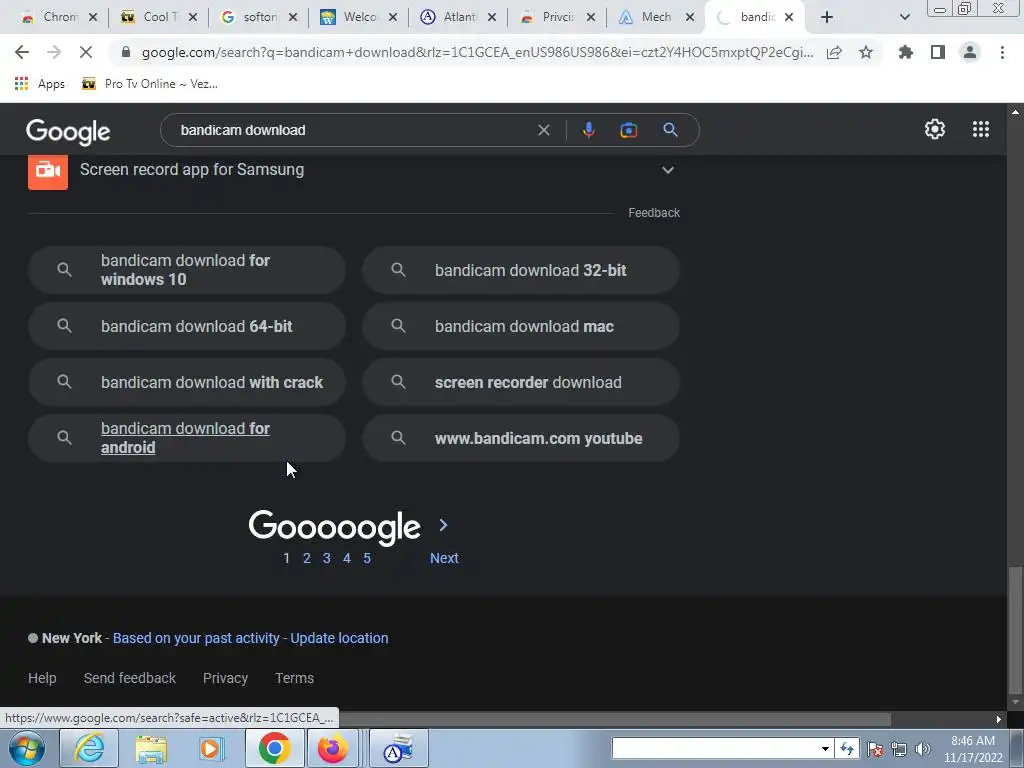The image size is (1024, 768).
Task: Switch to the softon Google tab
Action: [259, 17]
